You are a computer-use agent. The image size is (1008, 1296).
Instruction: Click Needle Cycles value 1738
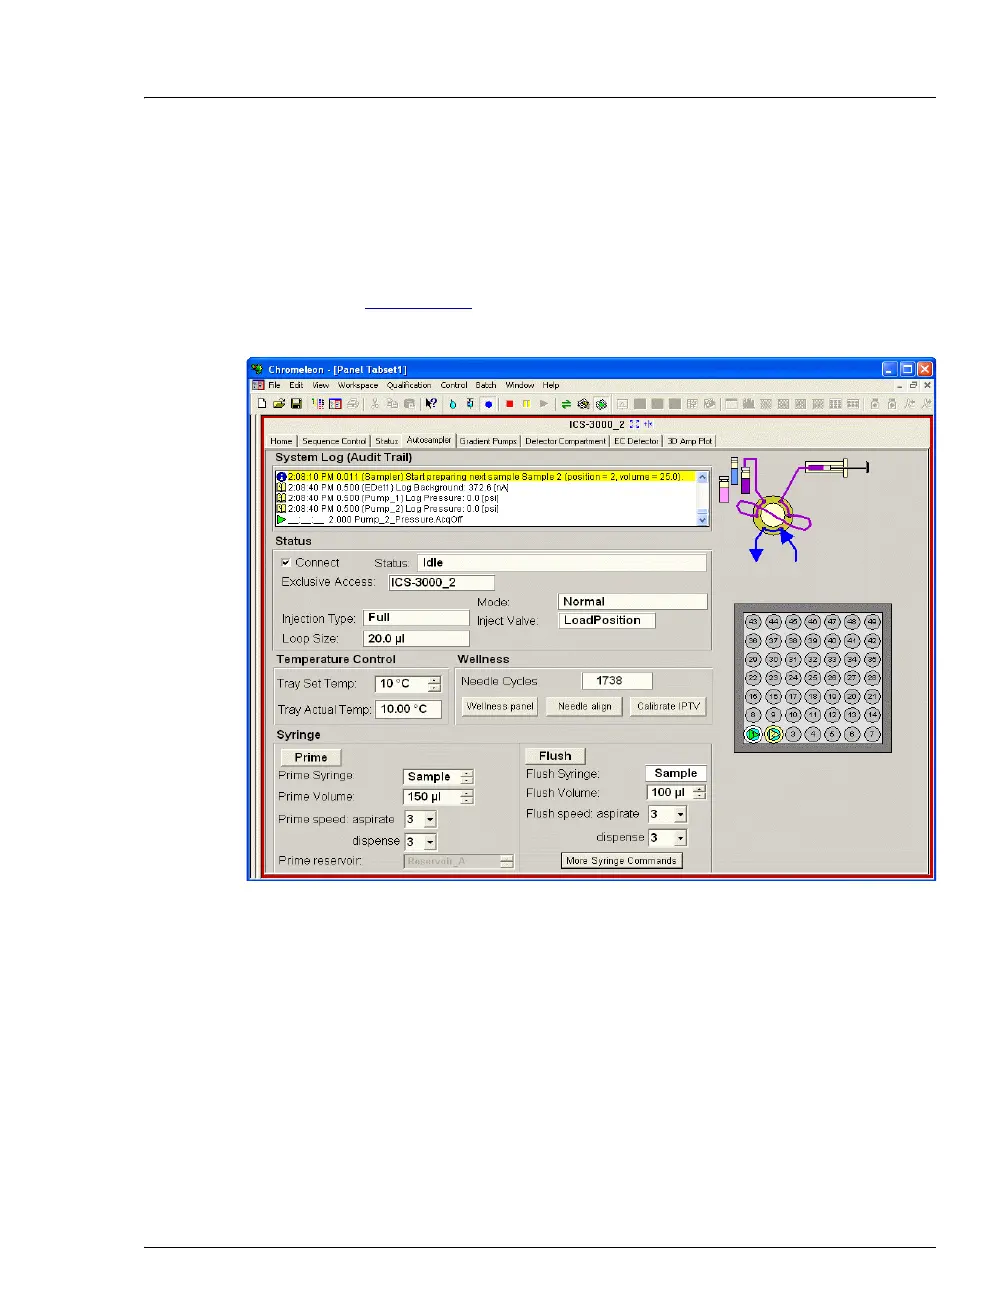click(x=617, y=681)
